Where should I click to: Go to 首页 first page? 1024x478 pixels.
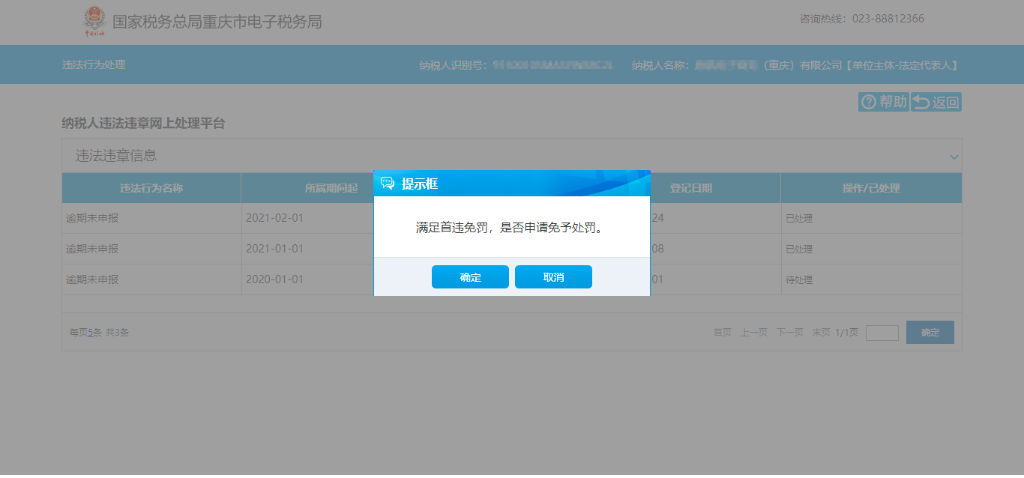coord(722,332)
